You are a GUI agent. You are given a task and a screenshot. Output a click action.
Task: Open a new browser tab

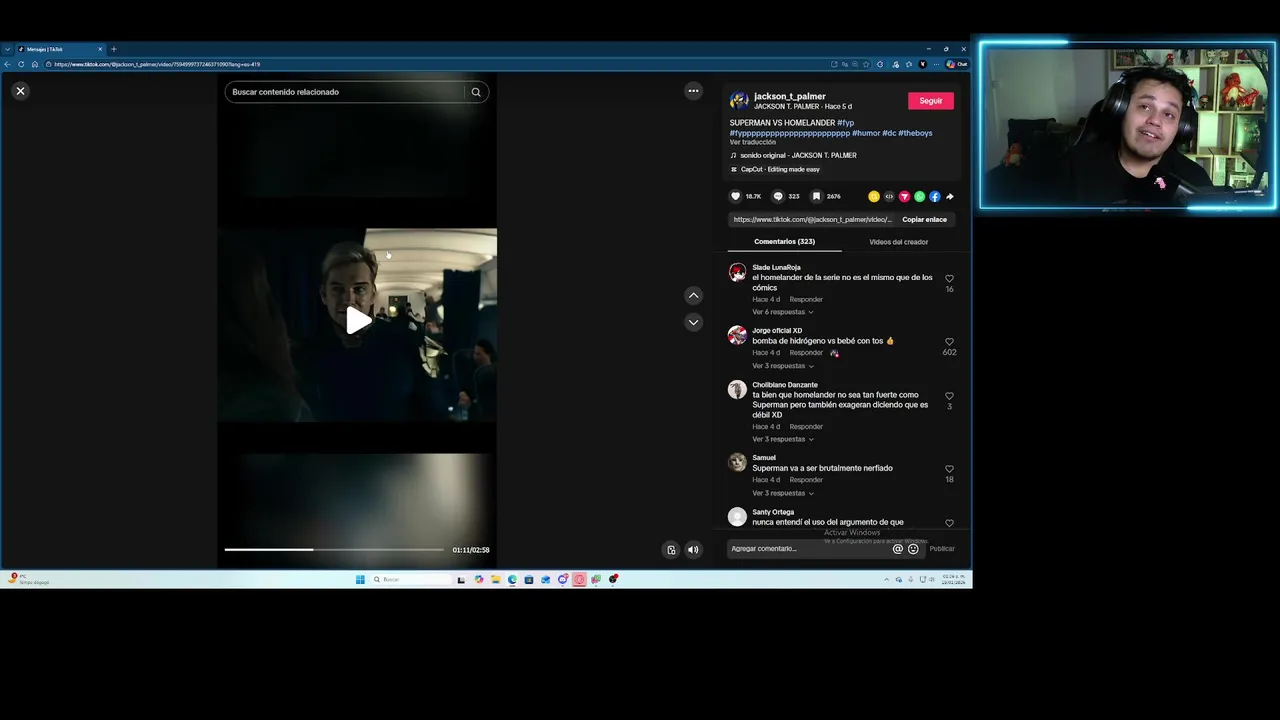(x=113, y=49)
